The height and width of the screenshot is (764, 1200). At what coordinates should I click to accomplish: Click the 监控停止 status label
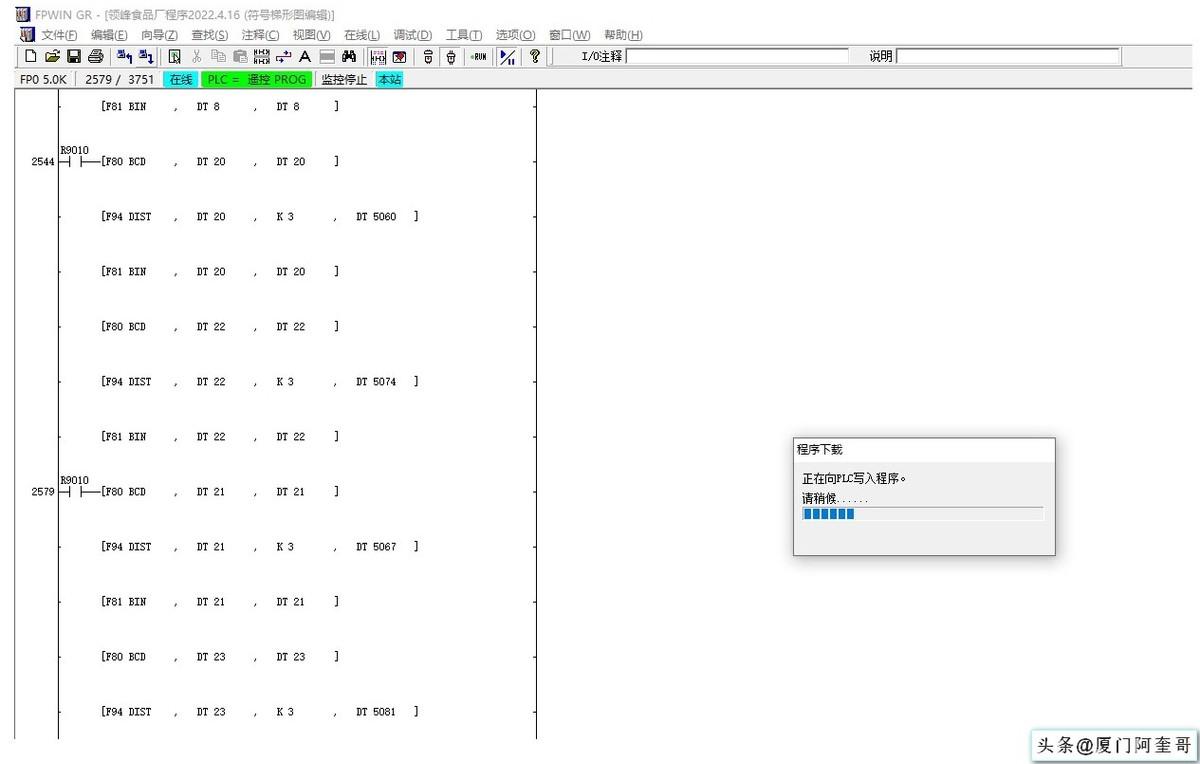coord(344,80)
